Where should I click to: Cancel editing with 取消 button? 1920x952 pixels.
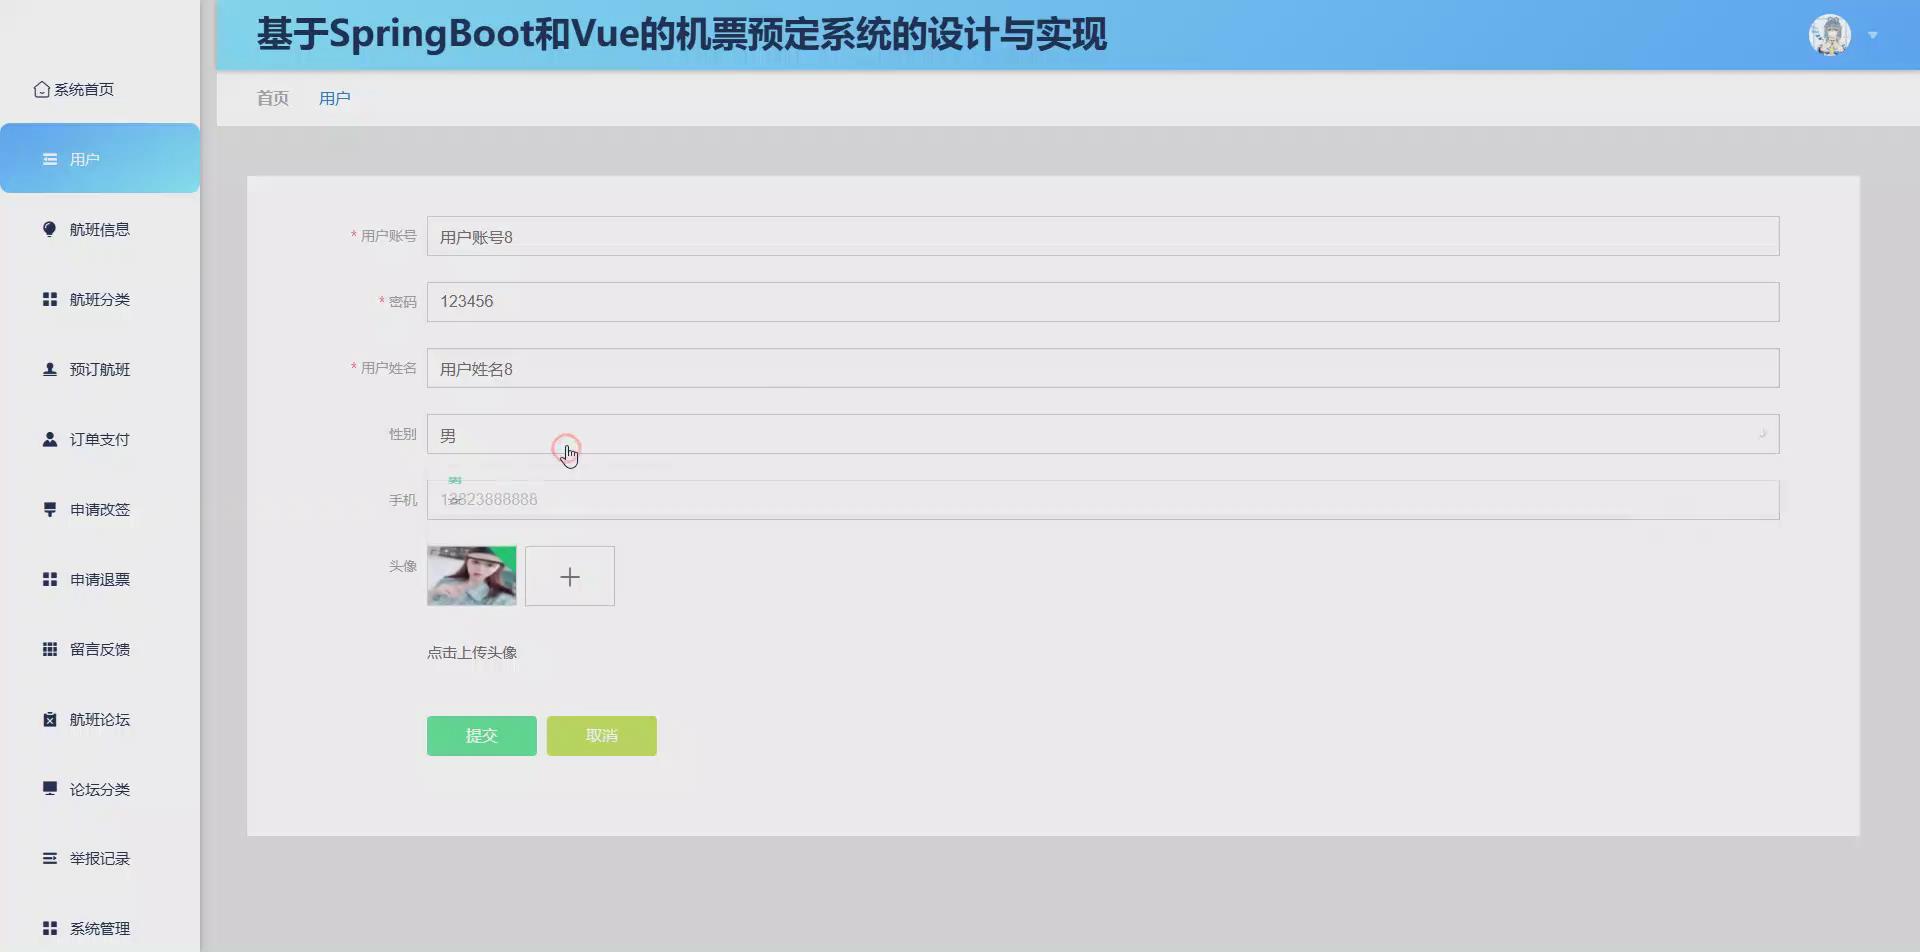[602, 736]
